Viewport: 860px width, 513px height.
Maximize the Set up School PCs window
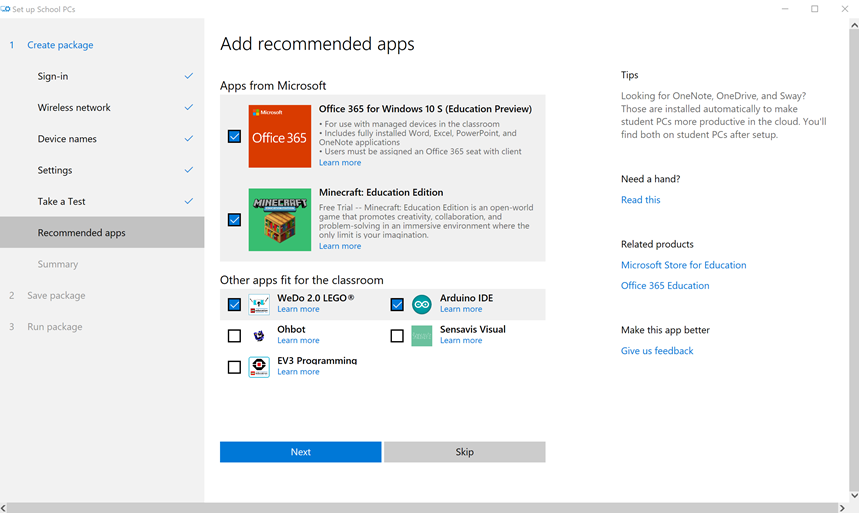coord(814,9)
